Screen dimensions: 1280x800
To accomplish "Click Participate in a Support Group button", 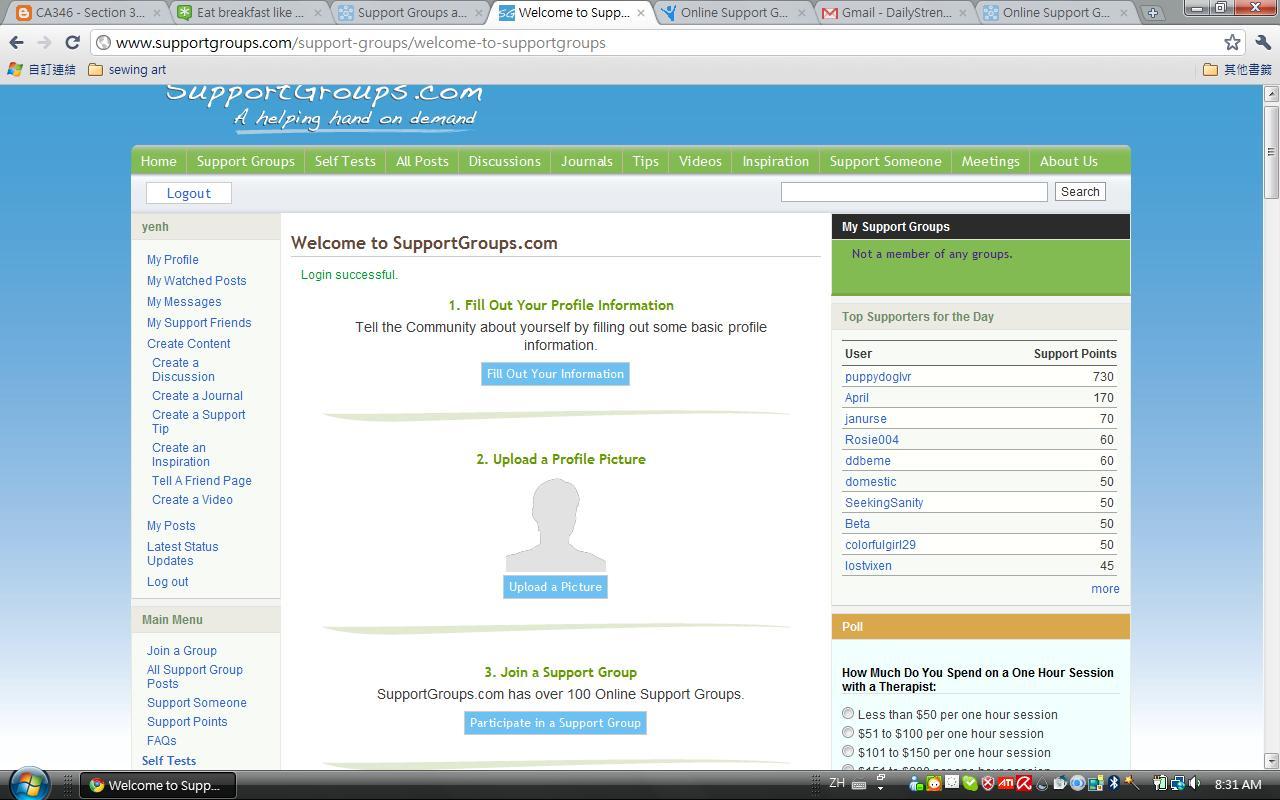I will (555, 723).
